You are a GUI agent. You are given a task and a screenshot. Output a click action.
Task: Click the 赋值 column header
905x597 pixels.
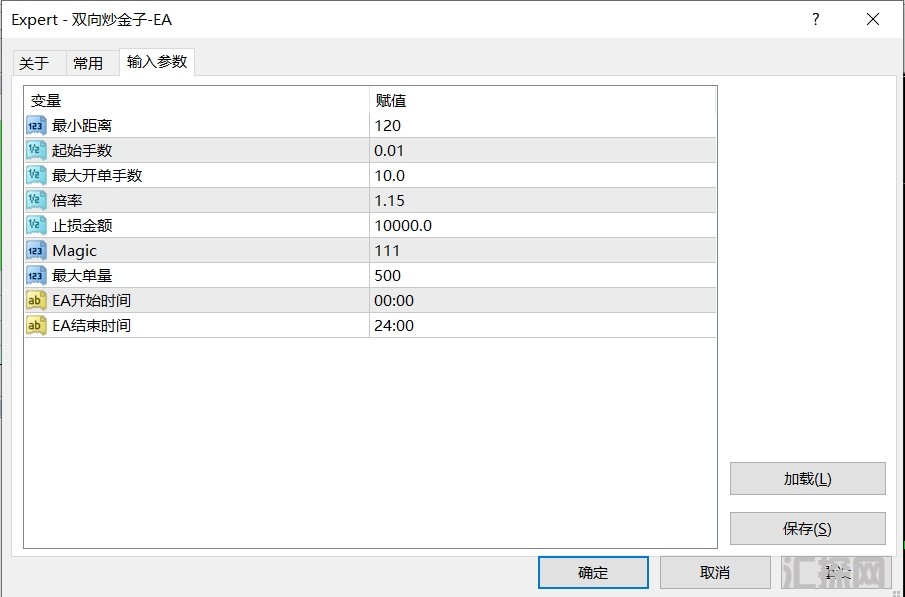click(391, 100)
